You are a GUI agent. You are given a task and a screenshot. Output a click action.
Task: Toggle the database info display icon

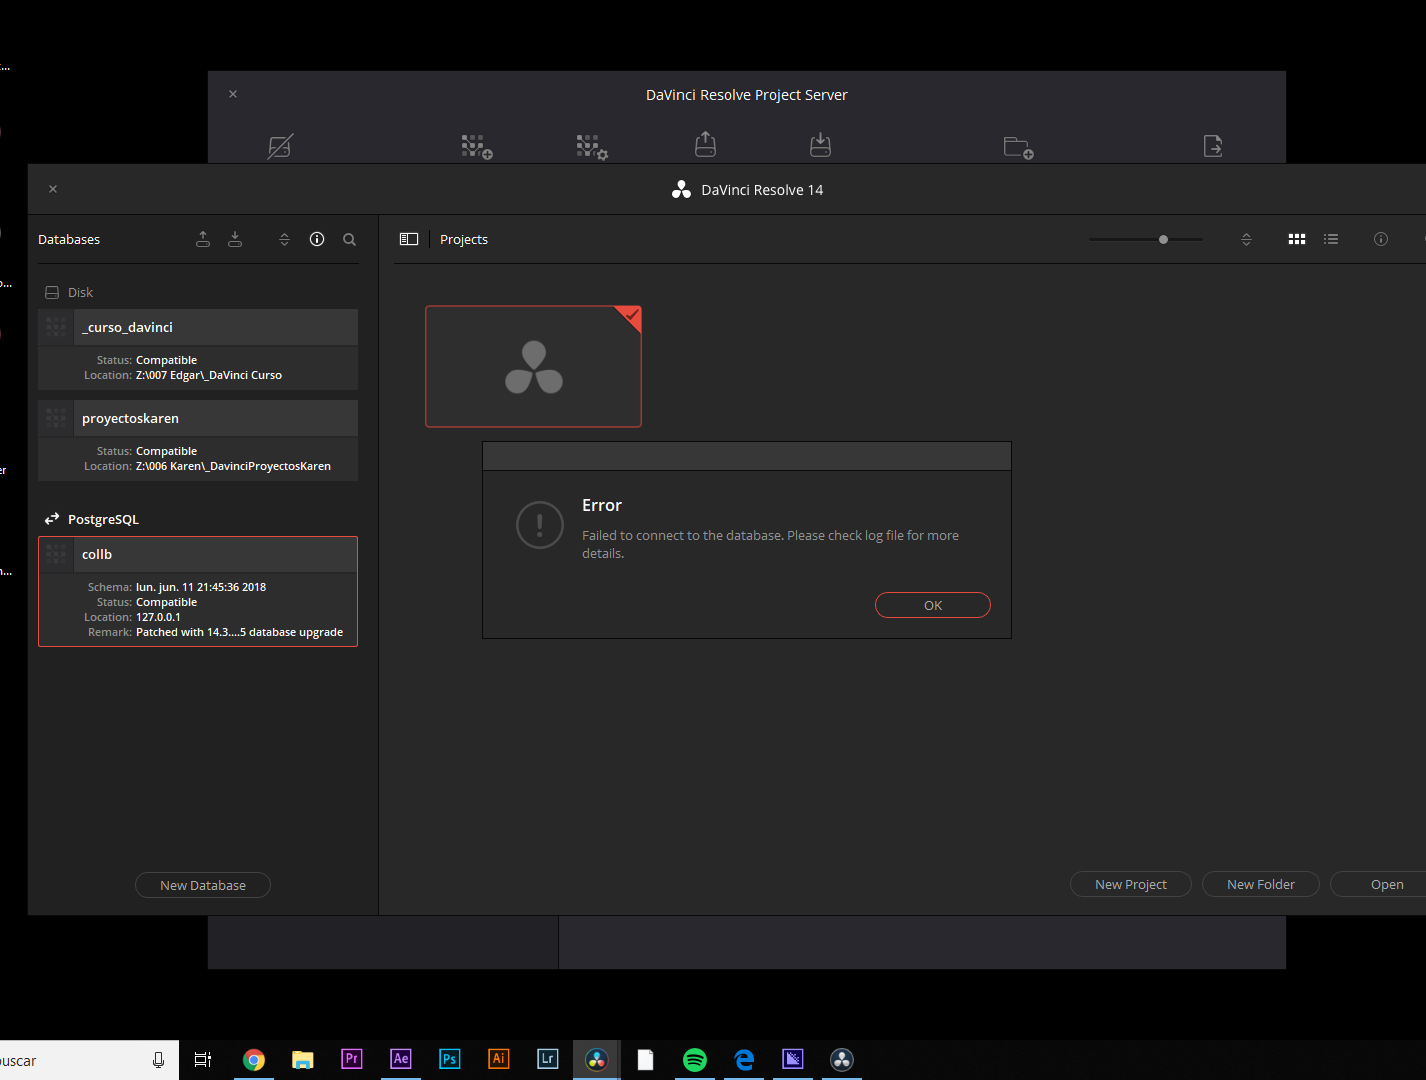pos(317,239)
